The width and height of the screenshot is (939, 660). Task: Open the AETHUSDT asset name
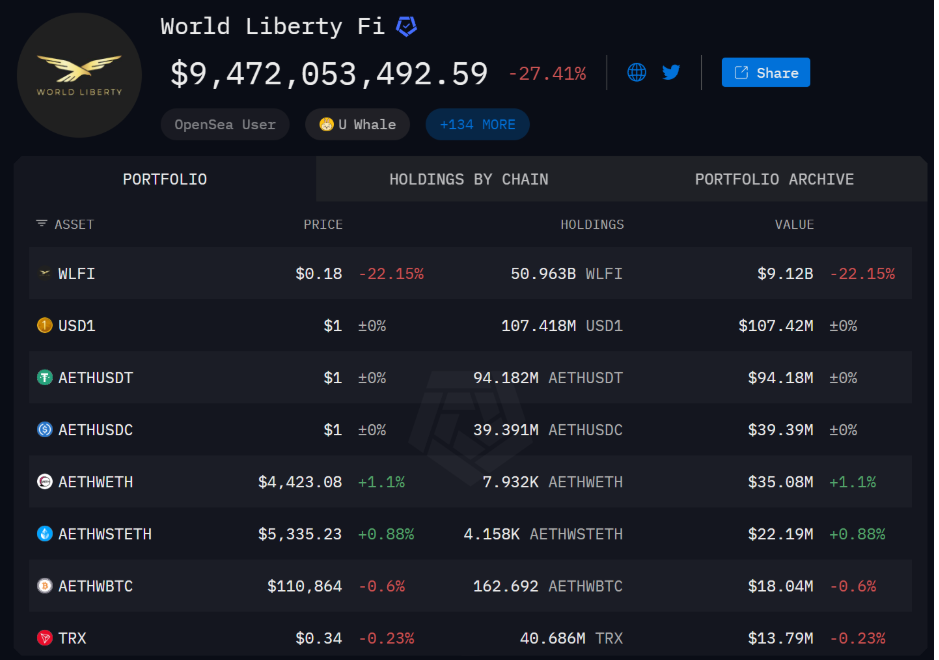pyautogui.click(x=96, y=378)
